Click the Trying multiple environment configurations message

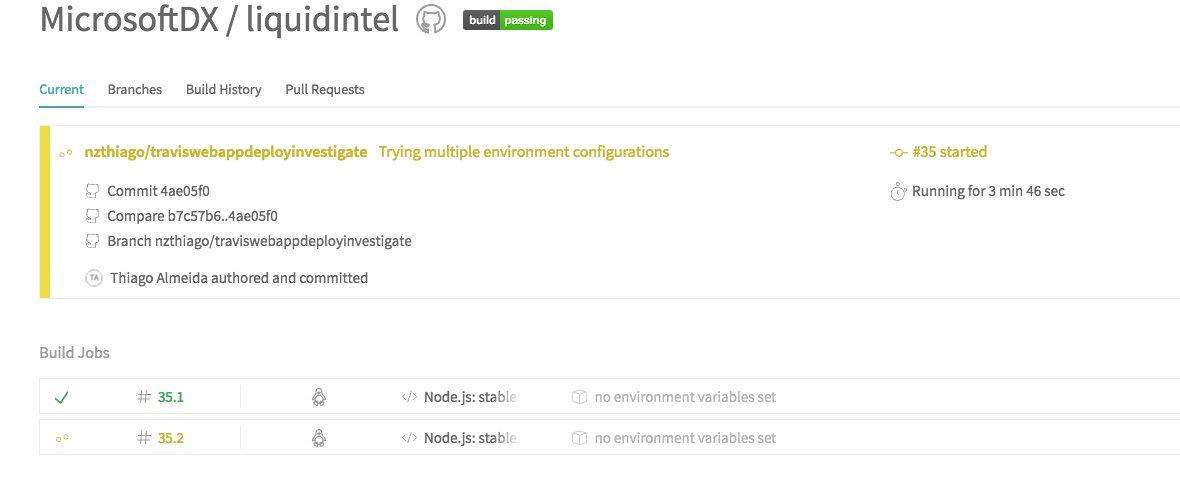tap(524, 152)
